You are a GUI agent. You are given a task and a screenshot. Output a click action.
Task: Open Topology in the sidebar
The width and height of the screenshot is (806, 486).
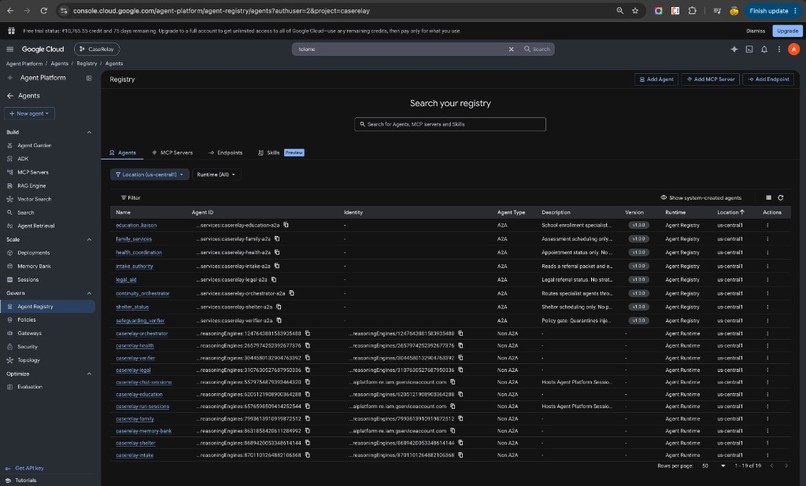click(28, 361)
